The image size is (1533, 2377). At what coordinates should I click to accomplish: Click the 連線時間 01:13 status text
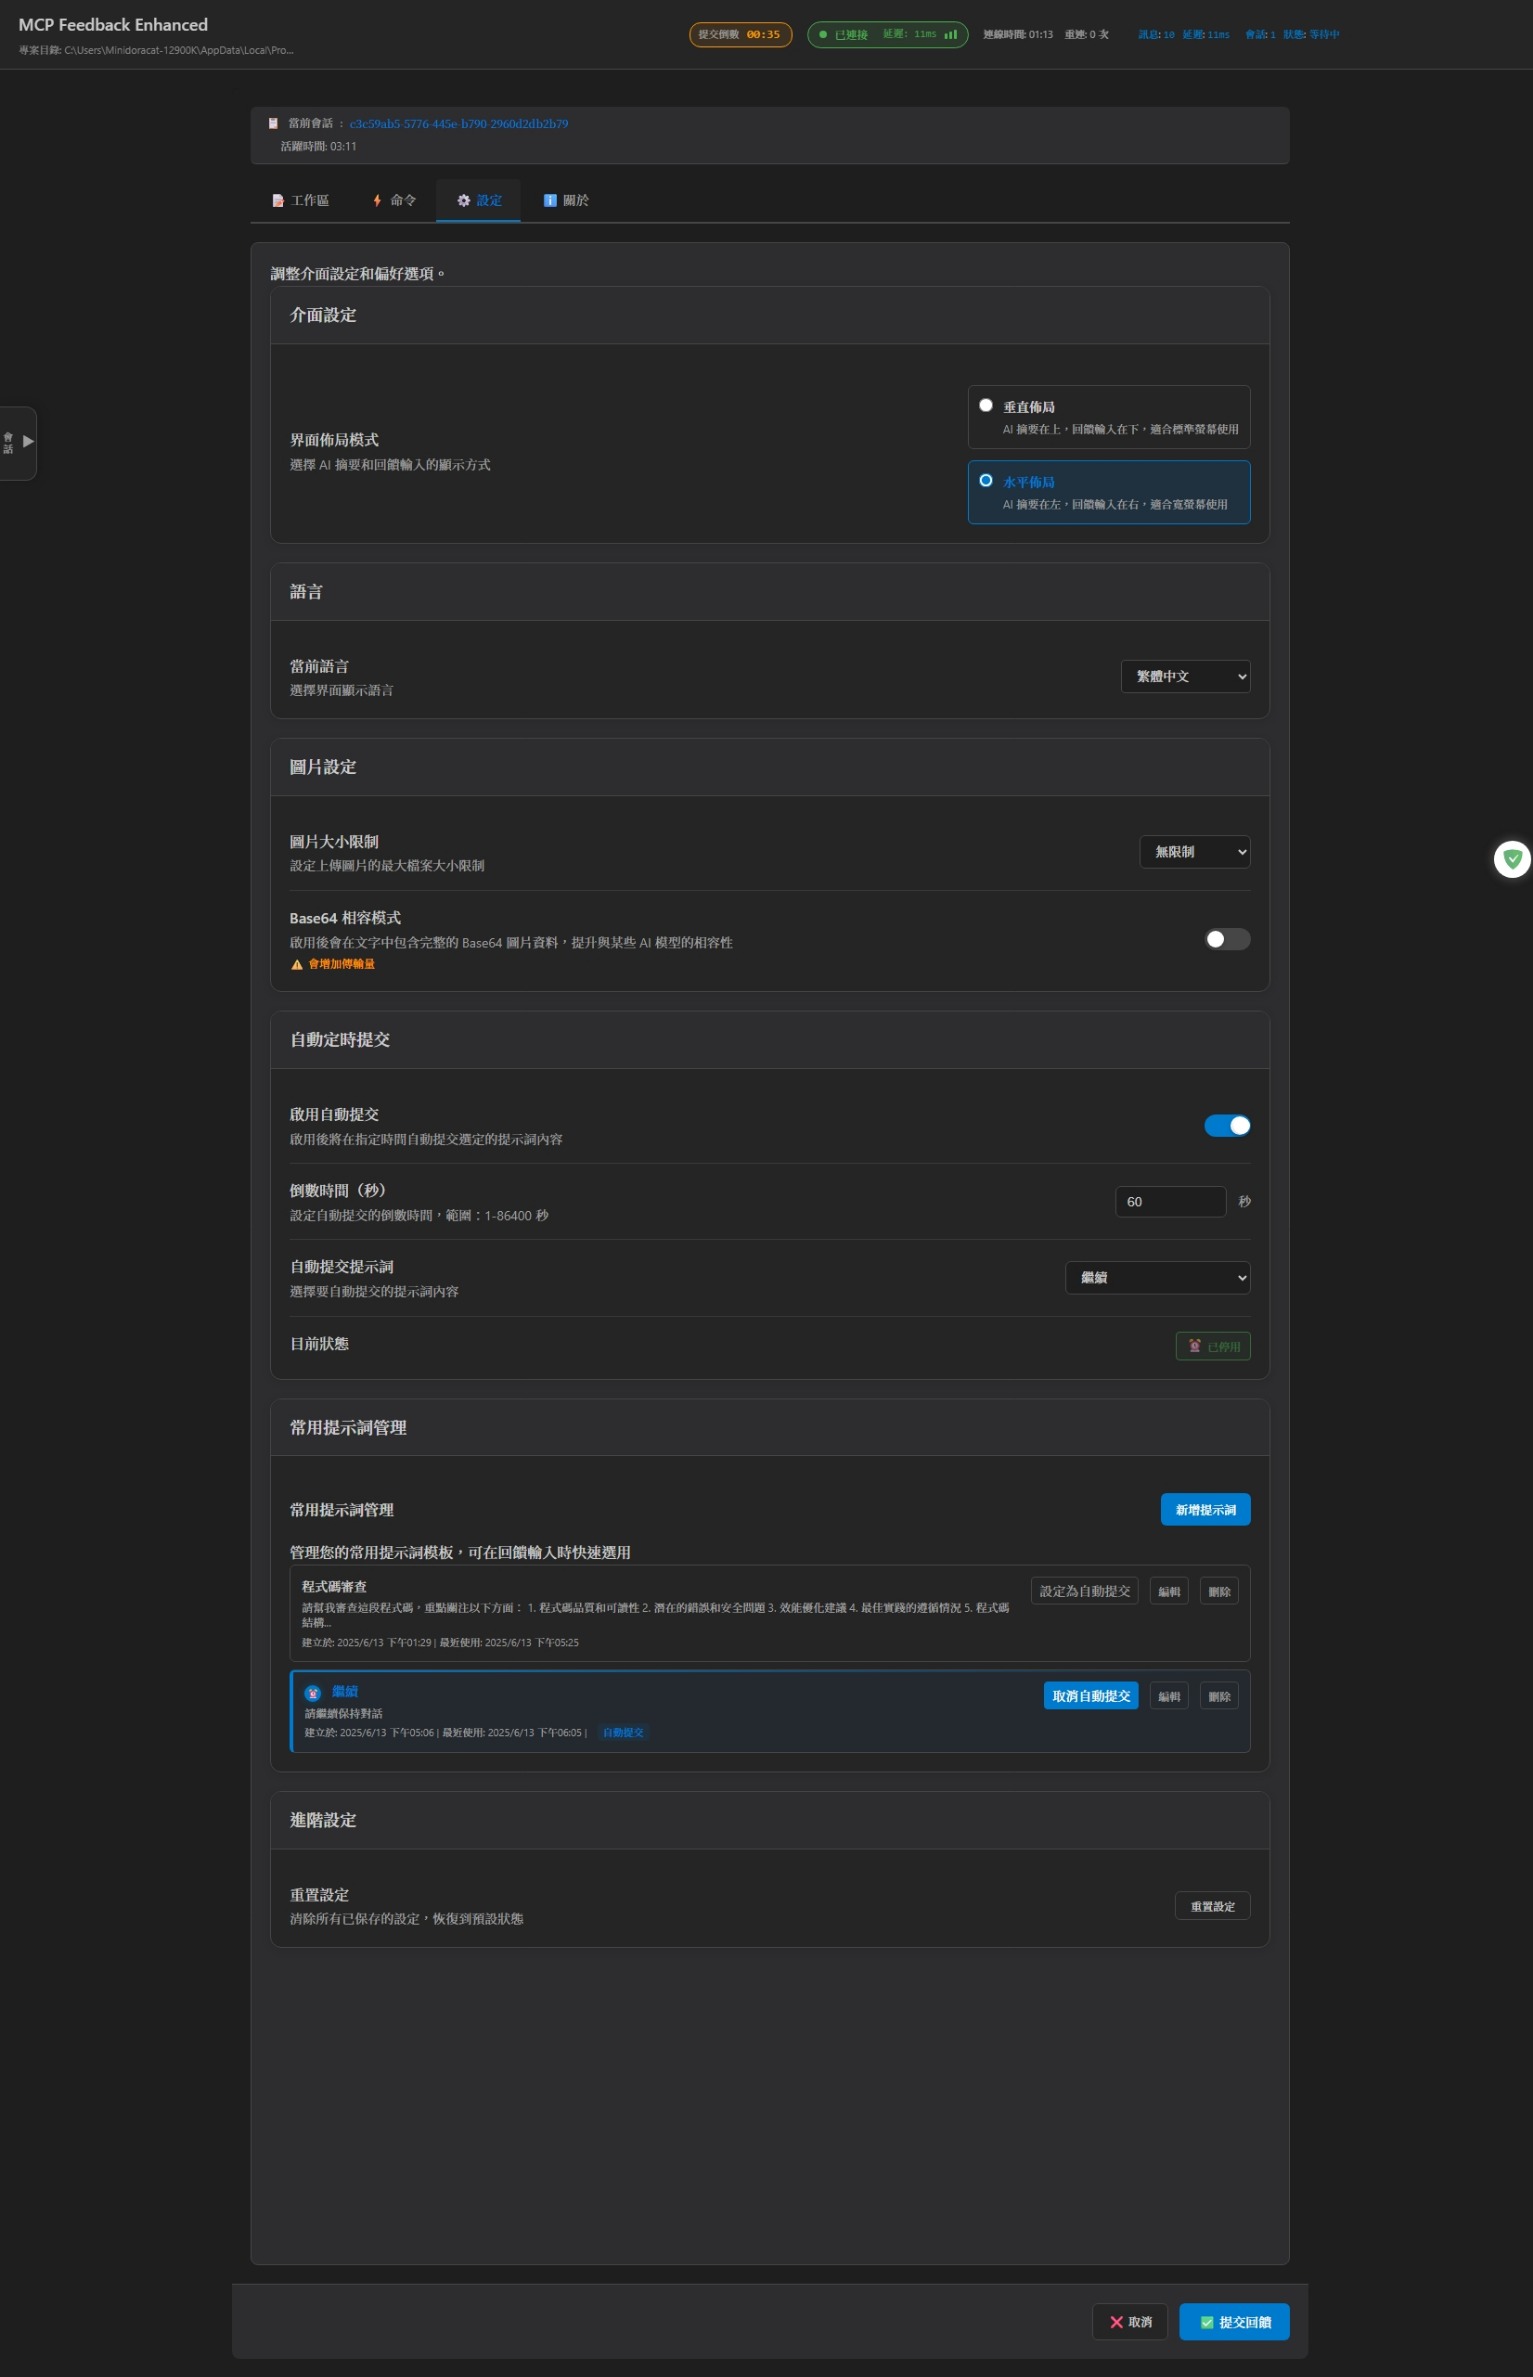click(1018, 34)
